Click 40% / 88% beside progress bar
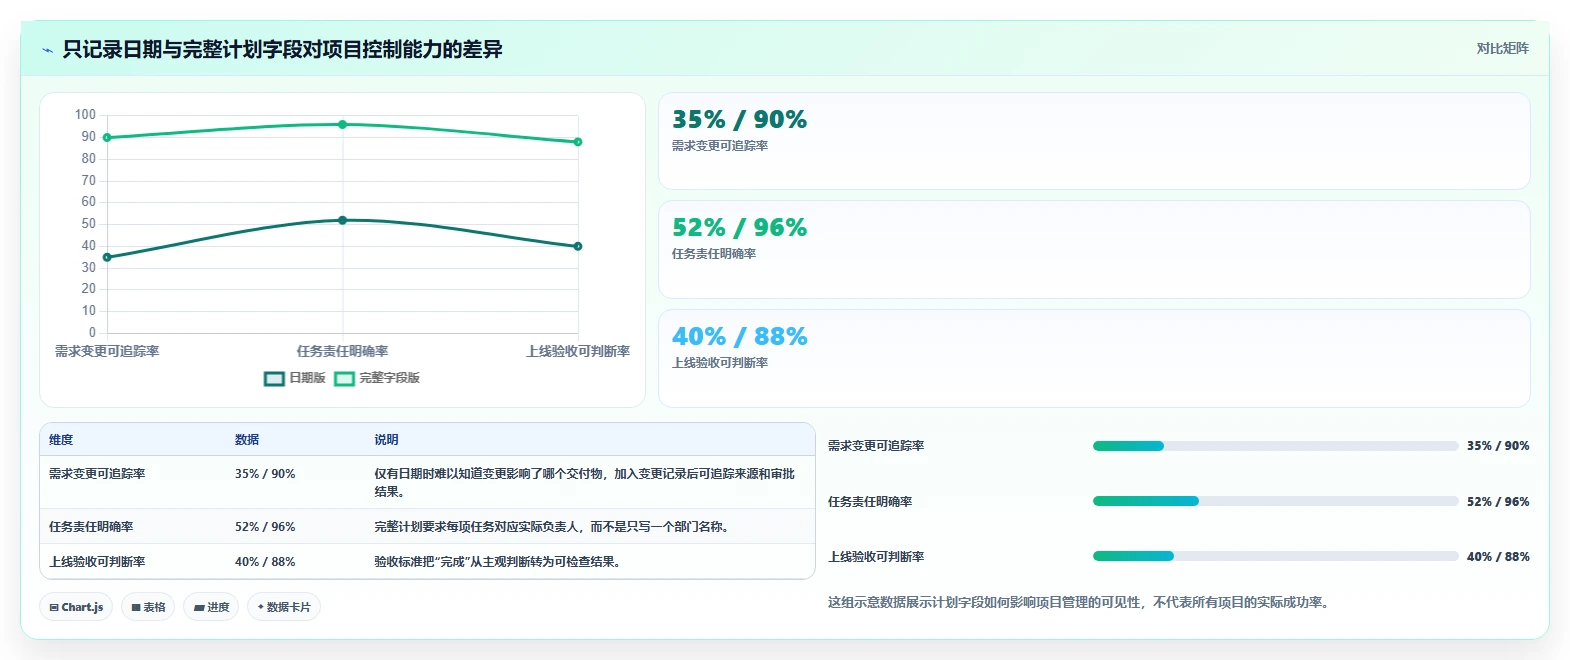 point(1498,557)
